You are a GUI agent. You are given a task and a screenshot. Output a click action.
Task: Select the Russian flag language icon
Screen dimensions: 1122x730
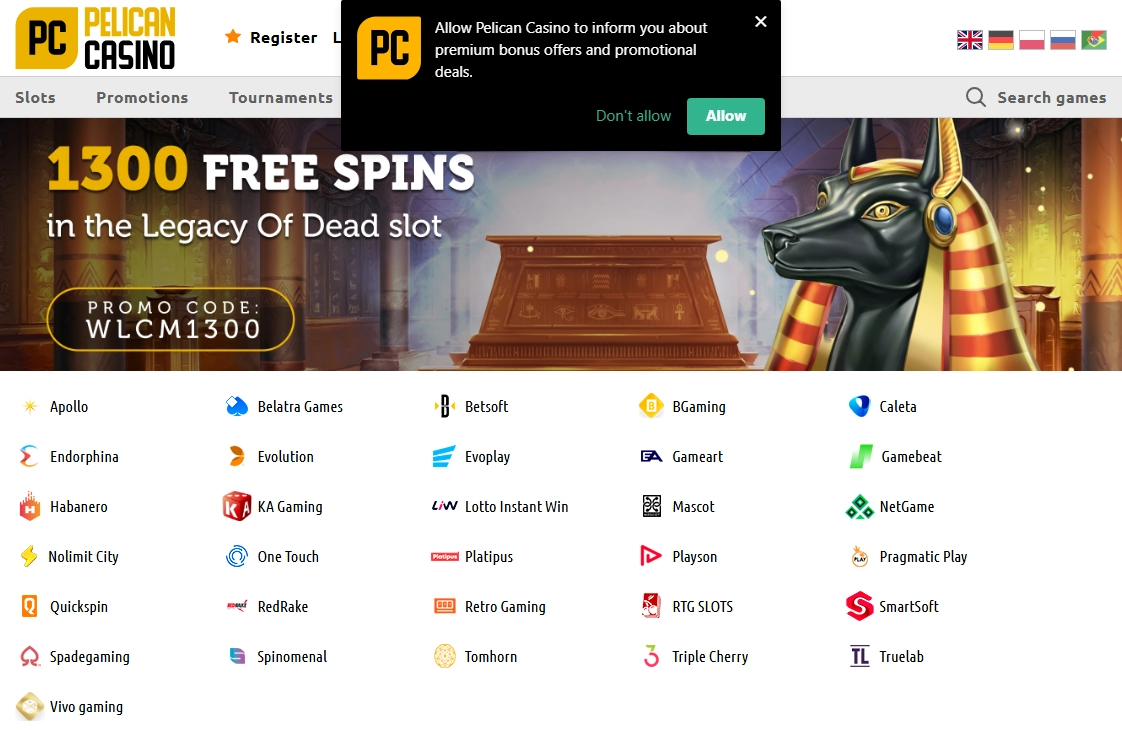pos(1063,40)
